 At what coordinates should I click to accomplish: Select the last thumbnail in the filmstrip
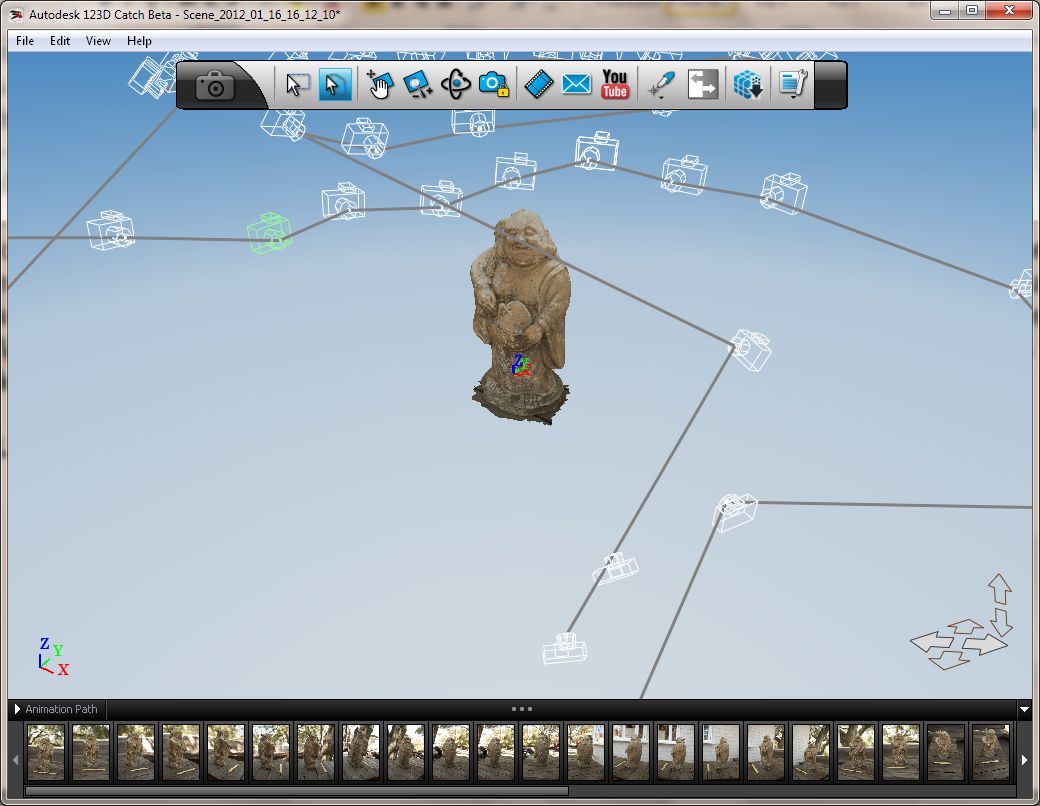coord(990,752)
